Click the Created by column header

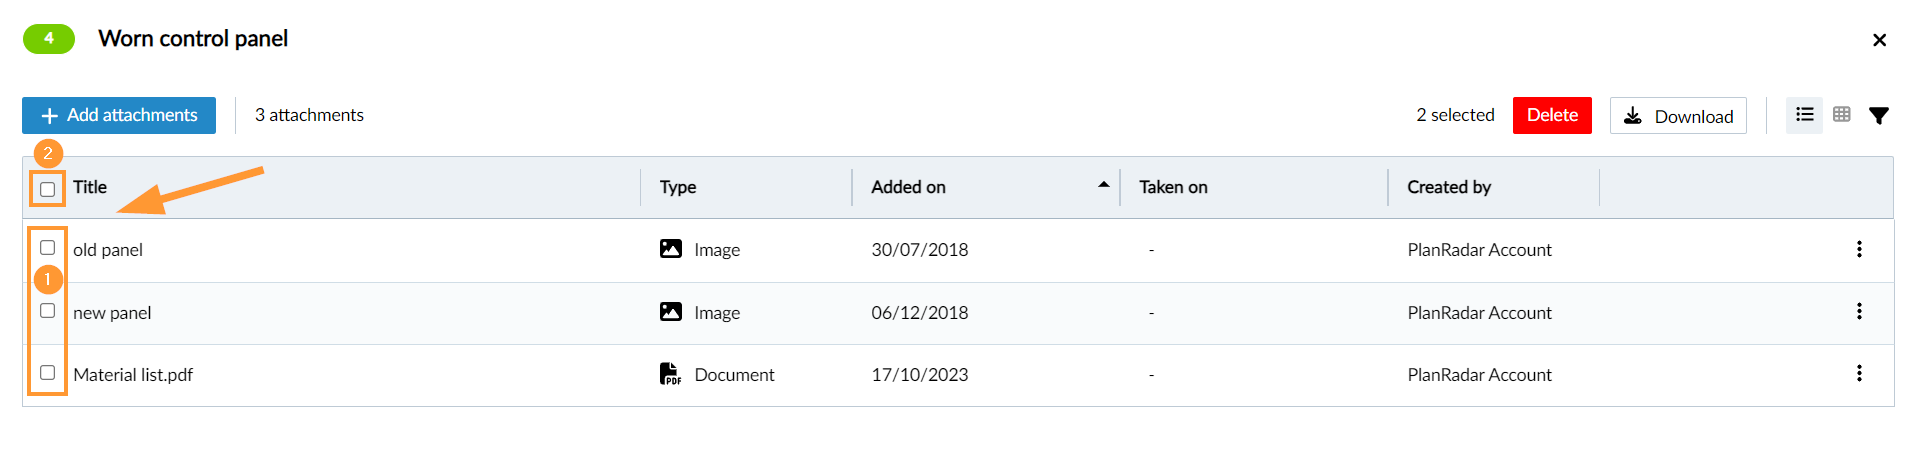click(1448, 187)
